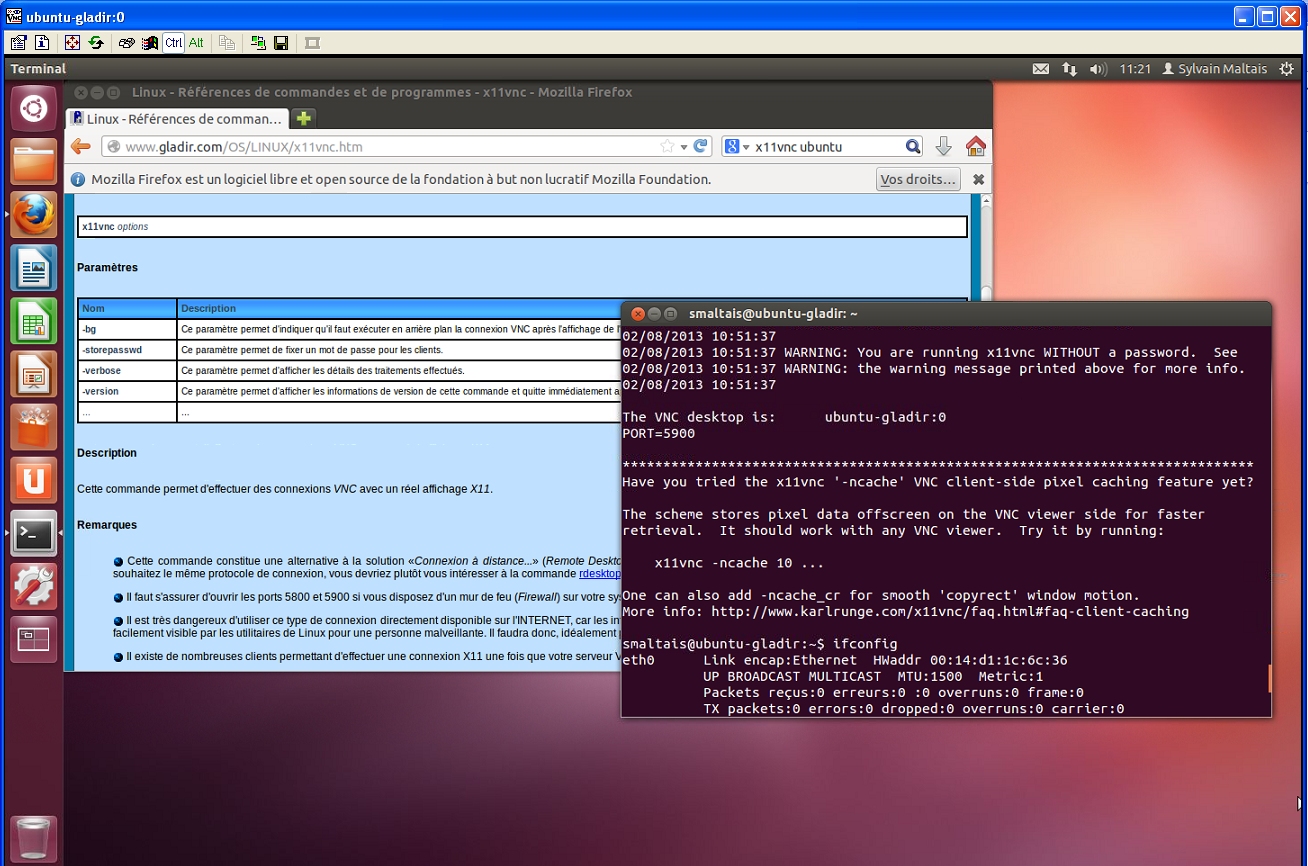Image resolution: width=1308 pixels, height=866 pixels.
Task: Click Firefox home icon
Action: coord(975,147)
